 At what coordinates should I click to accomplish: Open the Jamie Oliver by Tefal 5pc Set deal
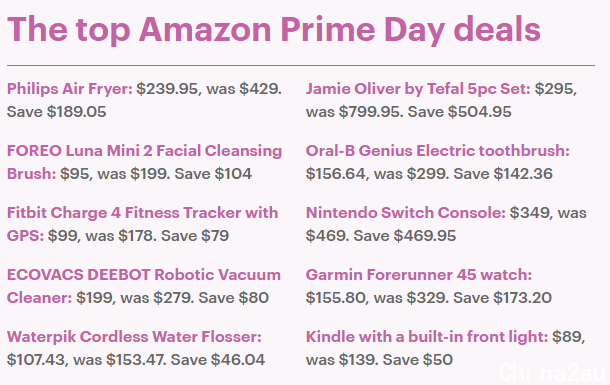tap(418, 89)
